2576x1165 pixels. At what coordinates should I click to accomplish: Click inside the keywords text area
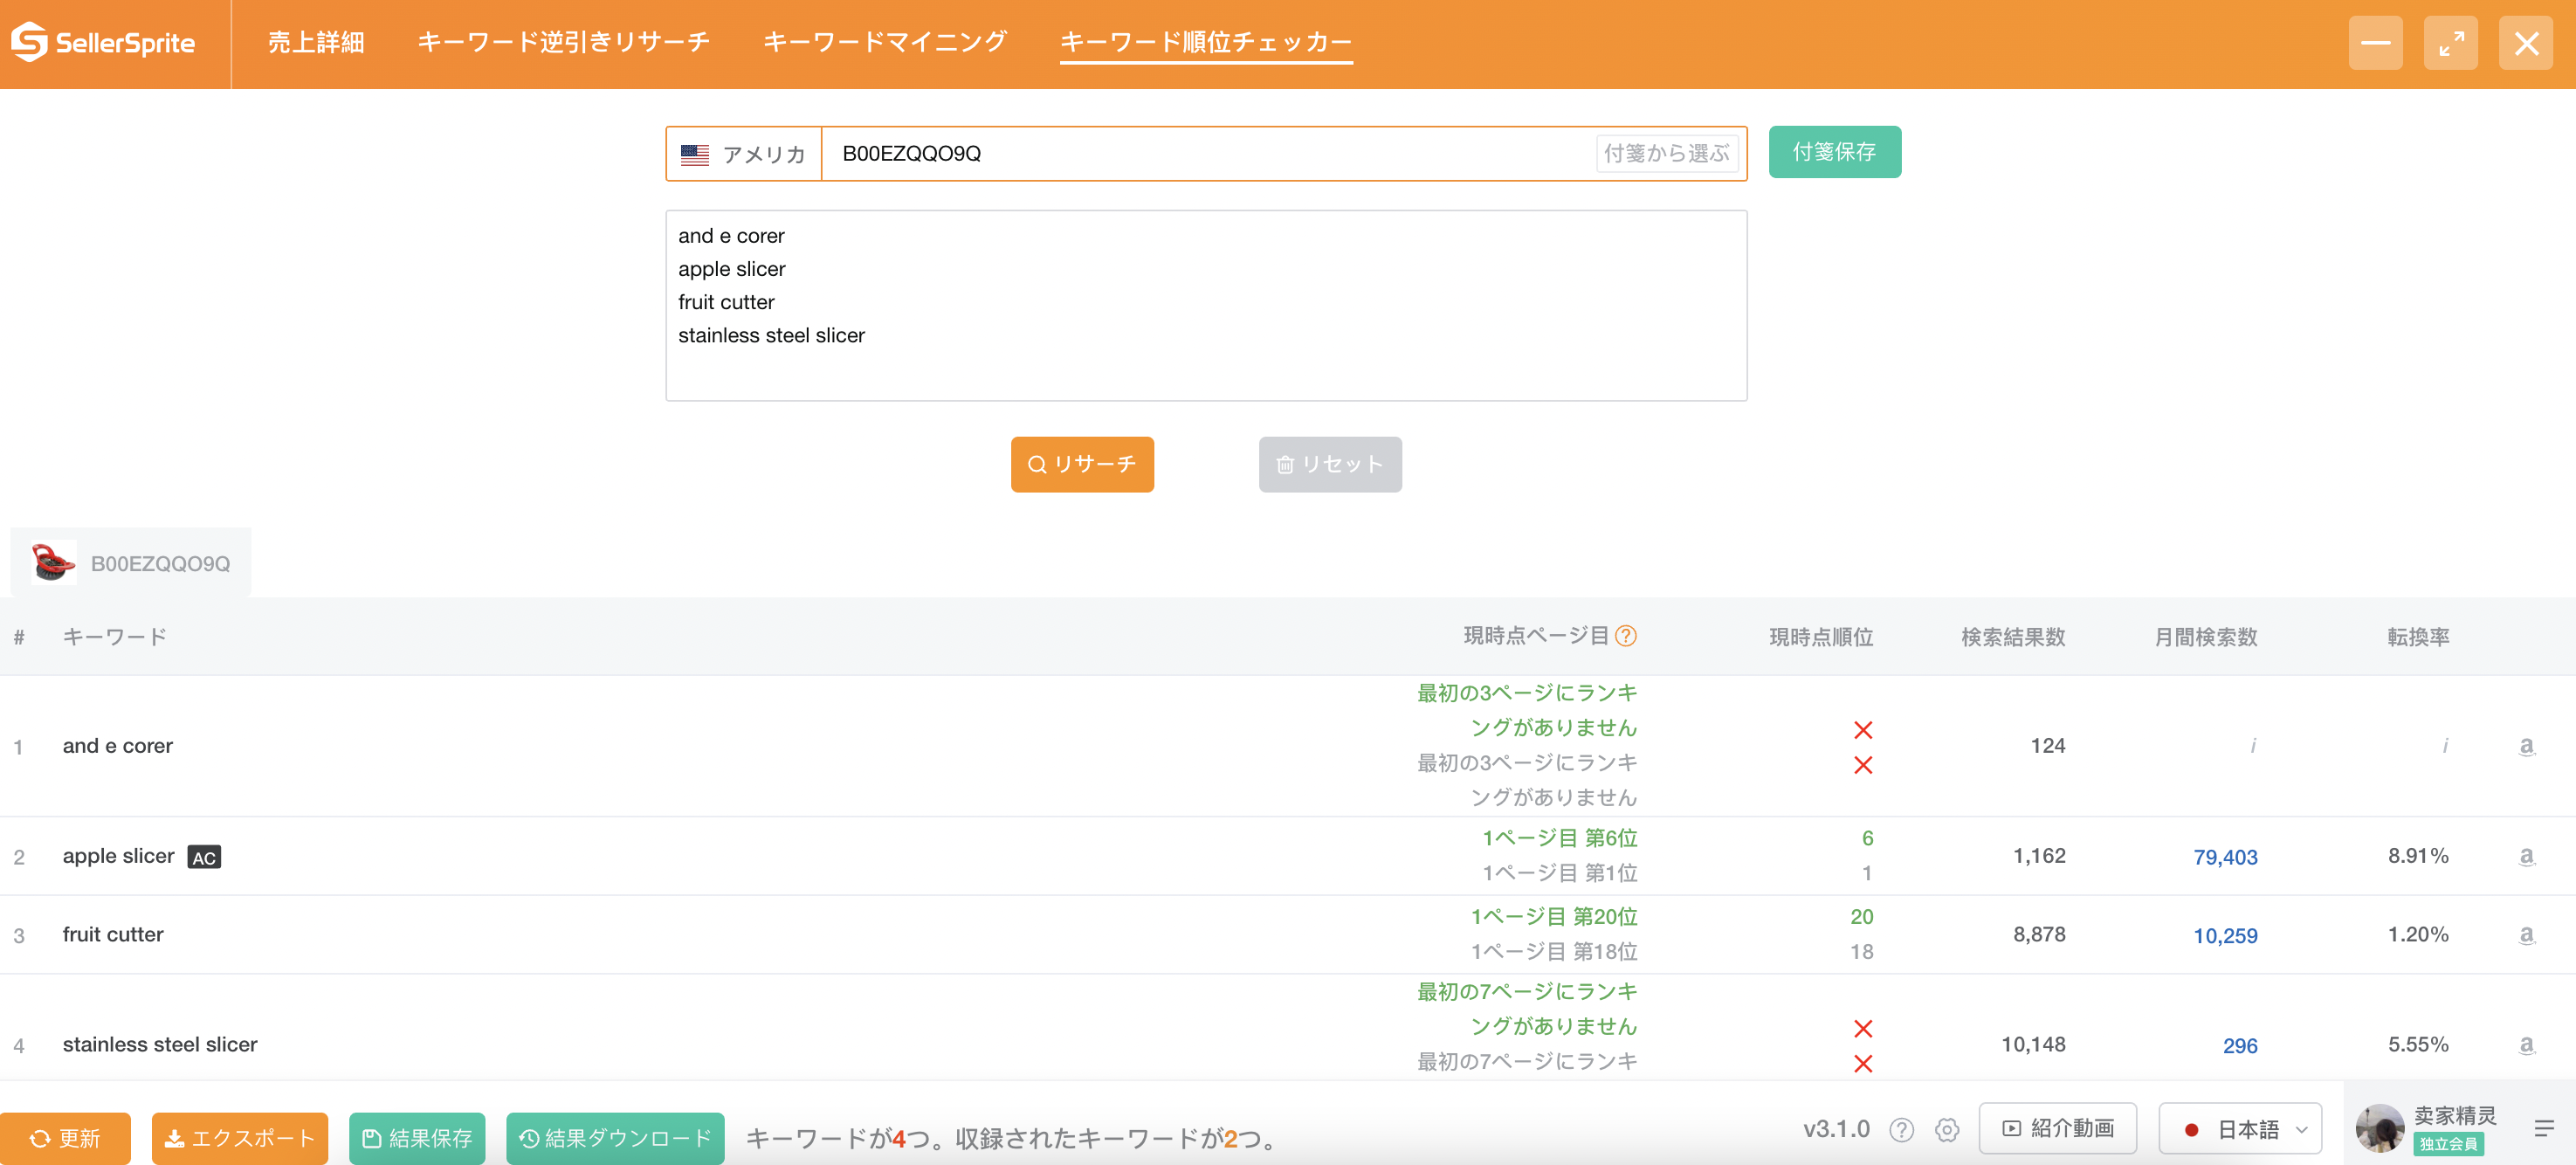(1206, 305)
